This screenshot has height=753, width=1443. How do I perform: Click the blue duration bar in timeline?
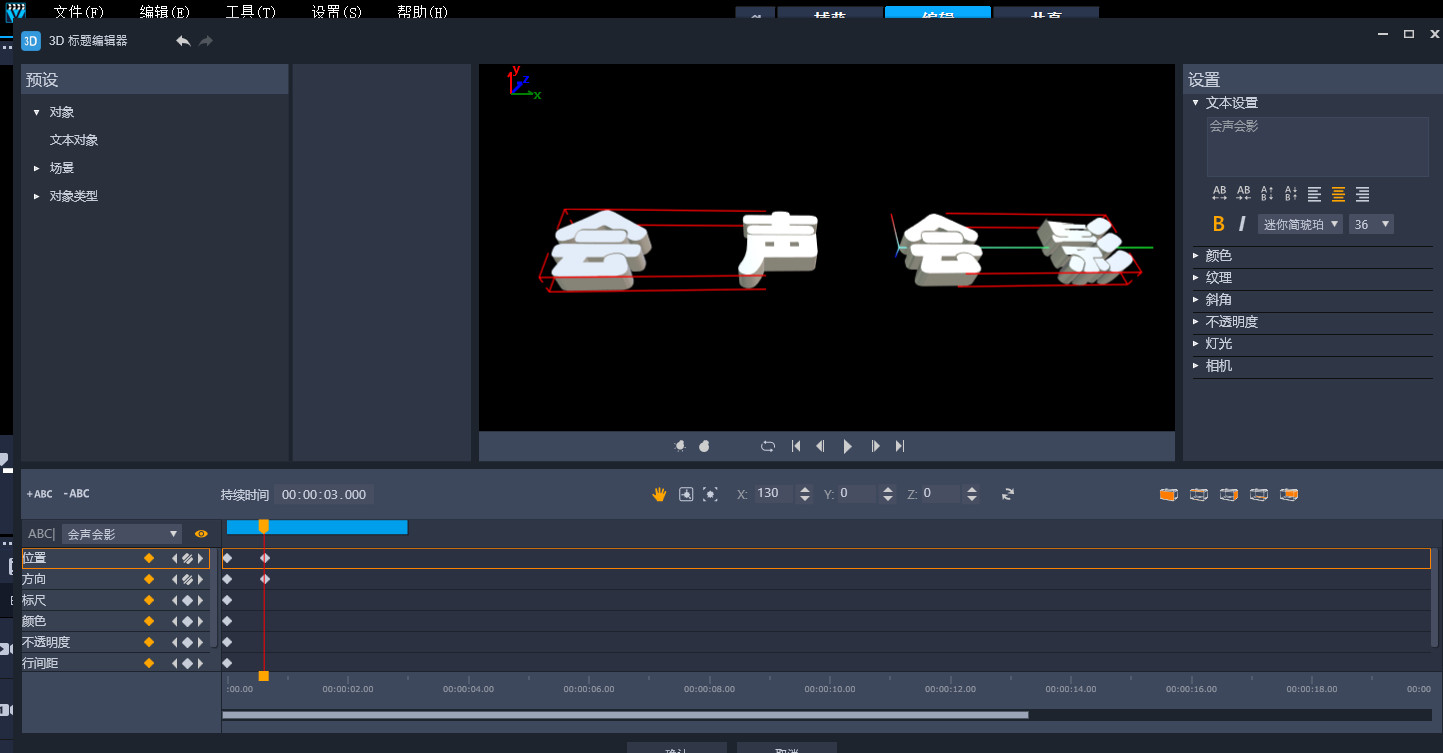pyautogui.click(x=317, y=527)
